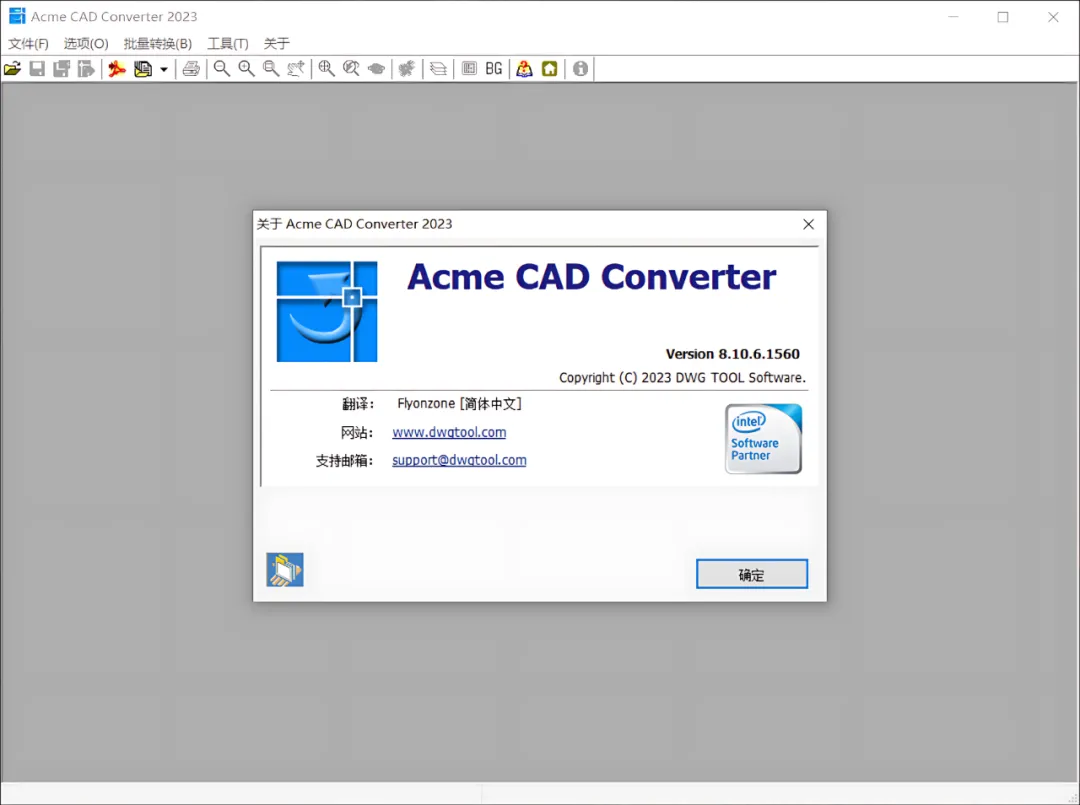Click the Open file folder icon
Image resolution: width=1080 pixels, height=805 pixels.
[12, 69]
